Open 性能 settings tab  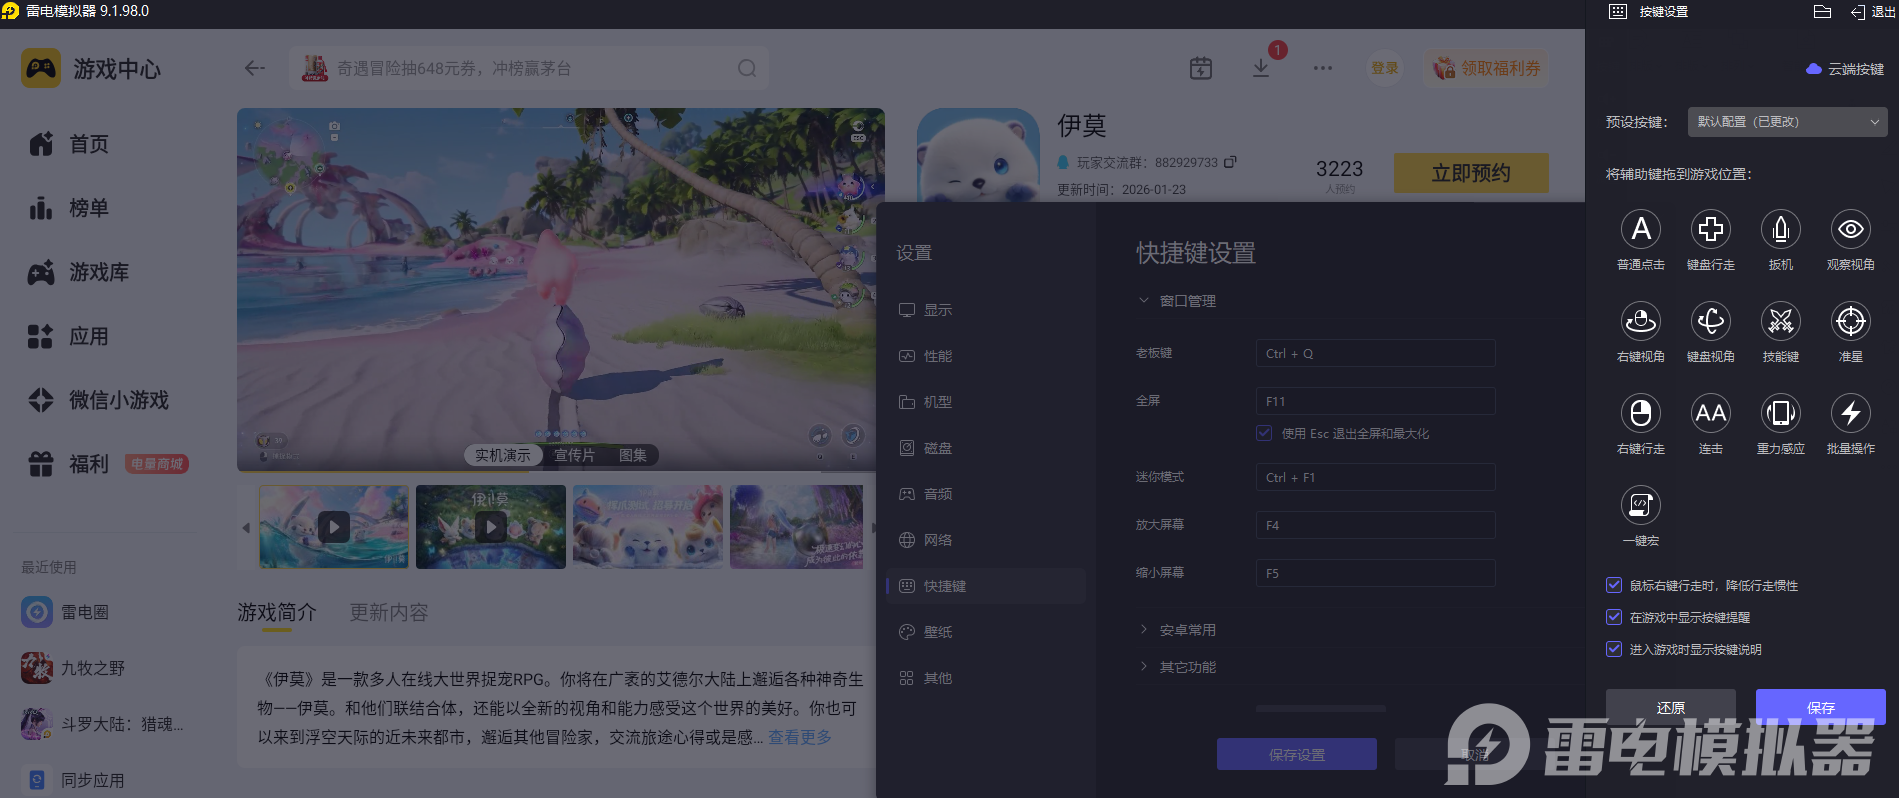(937, 356)
